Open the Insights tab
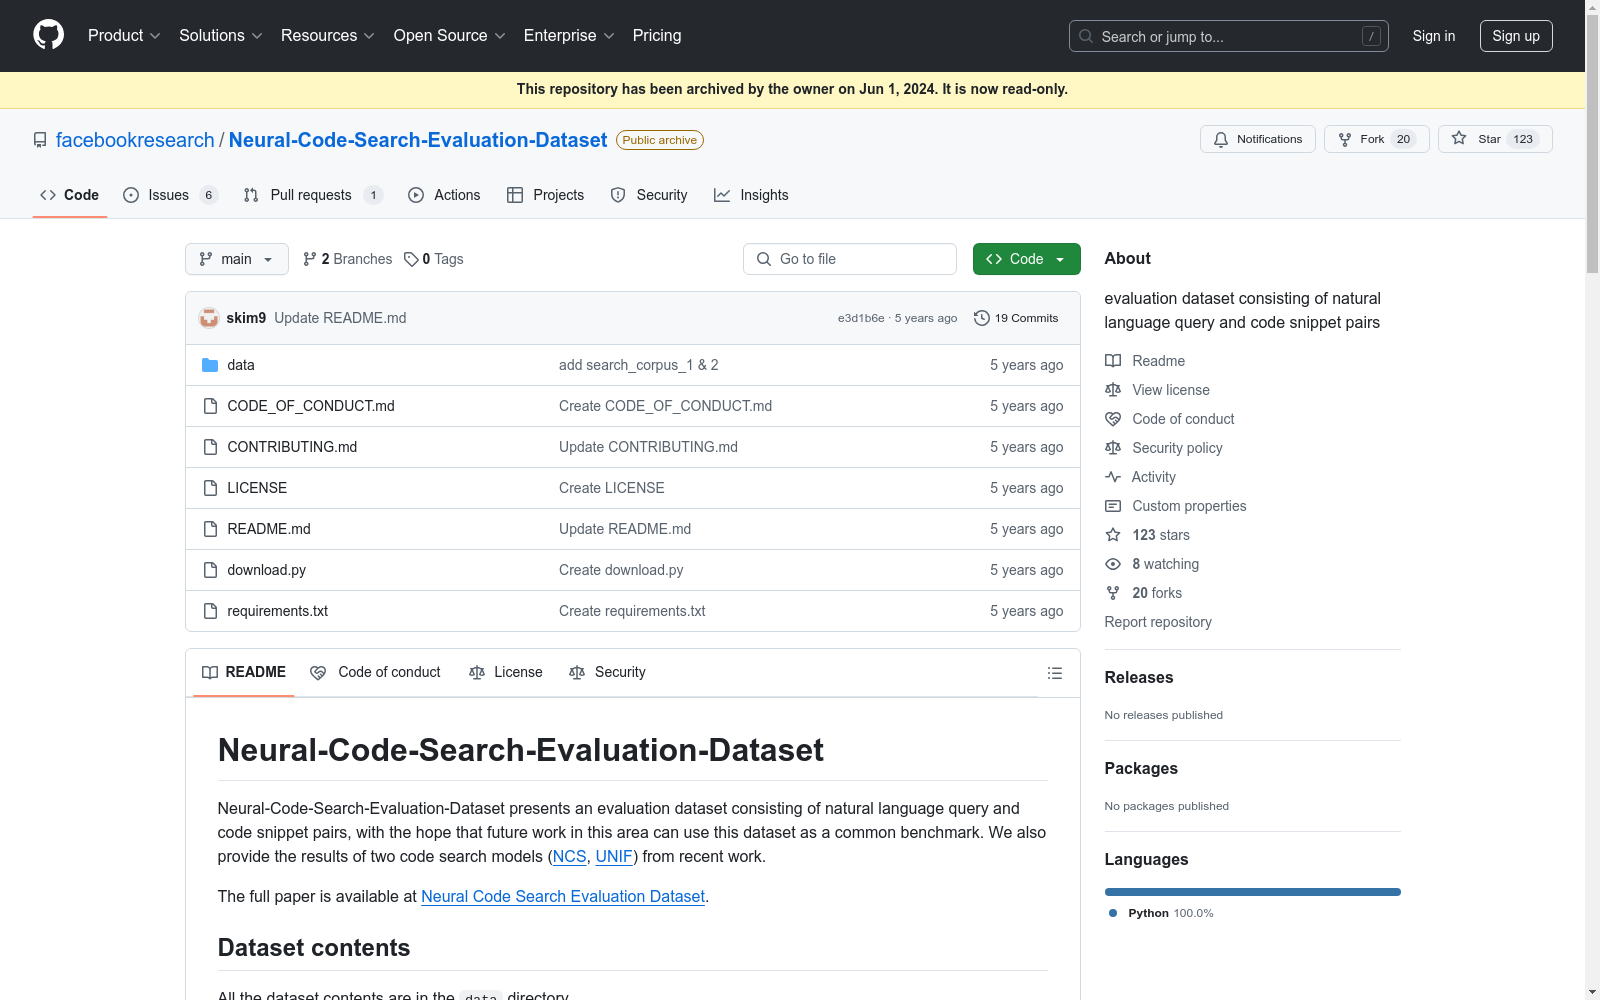 point(751,195)
